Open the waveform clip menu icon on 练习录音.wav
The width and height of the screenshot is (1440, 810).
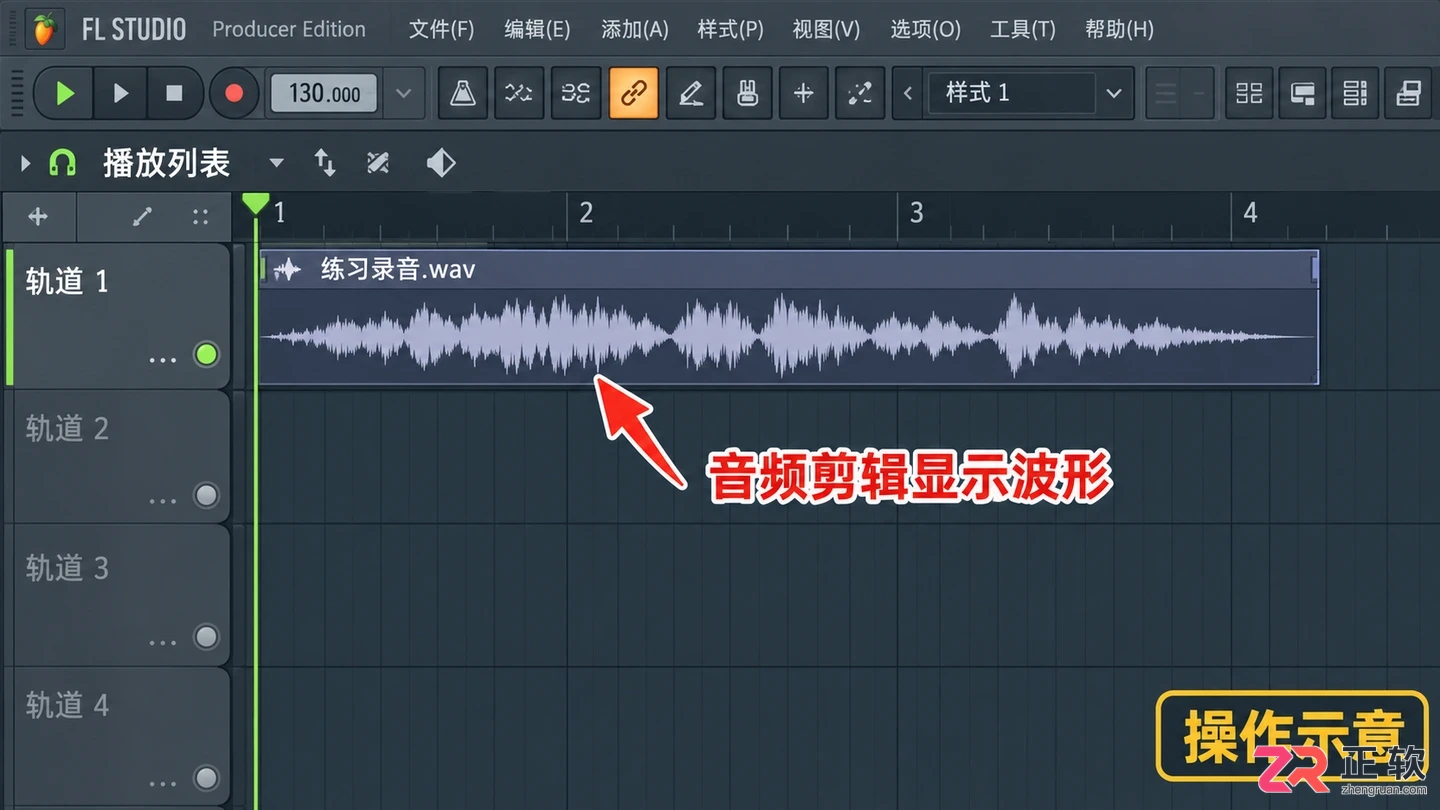point(288,269)
